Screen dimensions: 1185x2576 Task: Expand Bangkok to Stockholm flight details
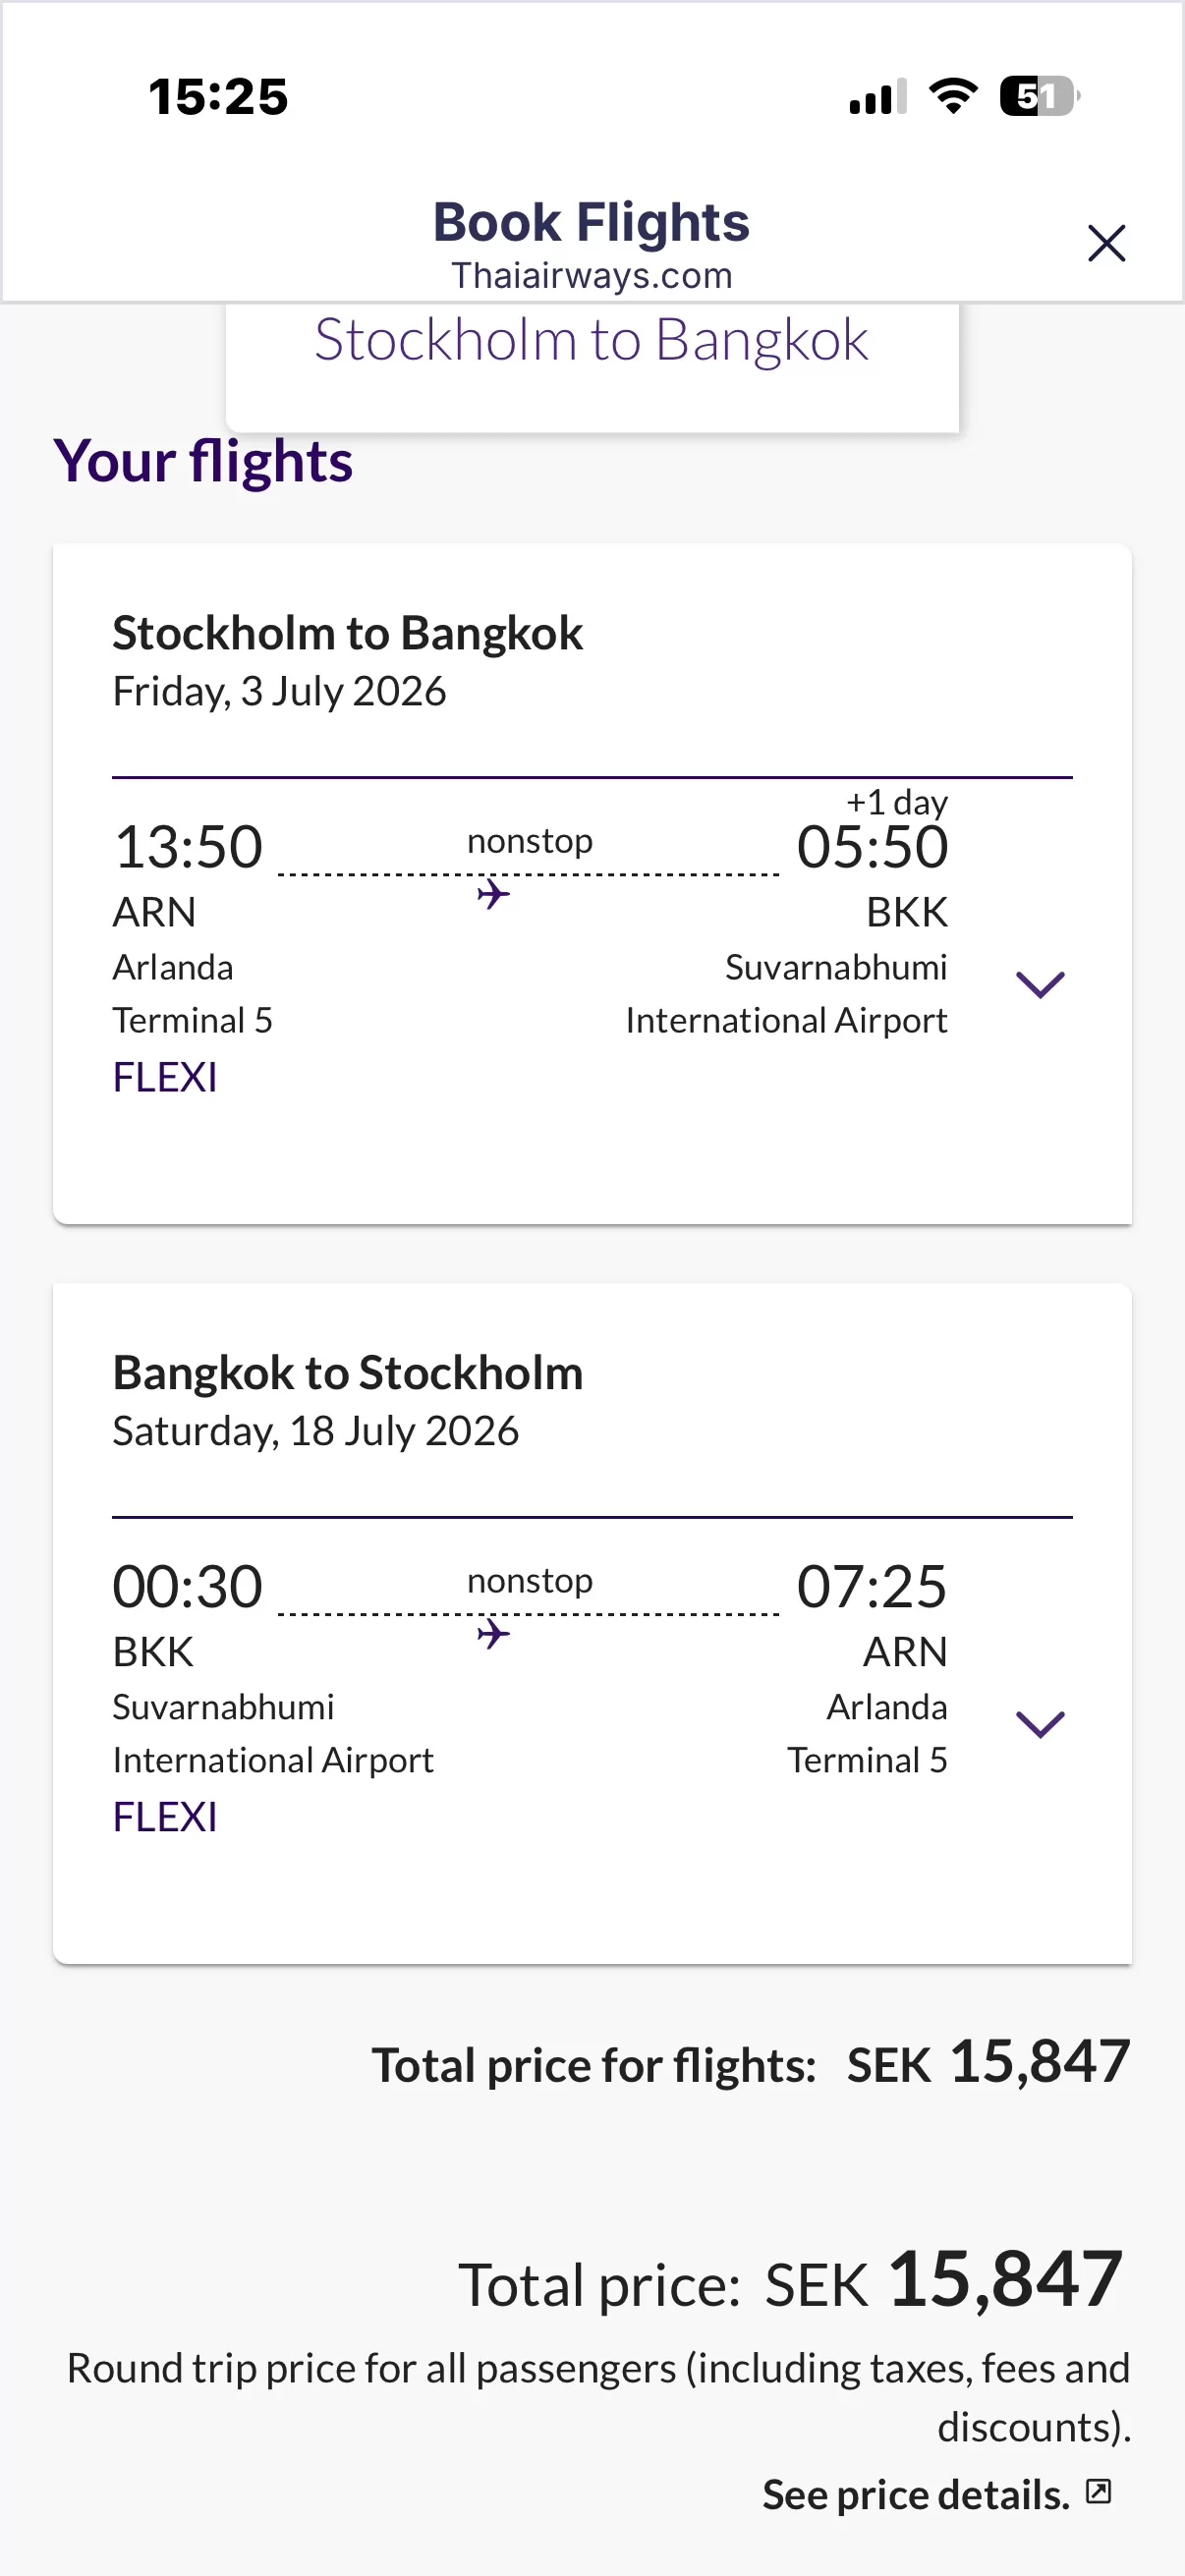click(1040, 1724)
